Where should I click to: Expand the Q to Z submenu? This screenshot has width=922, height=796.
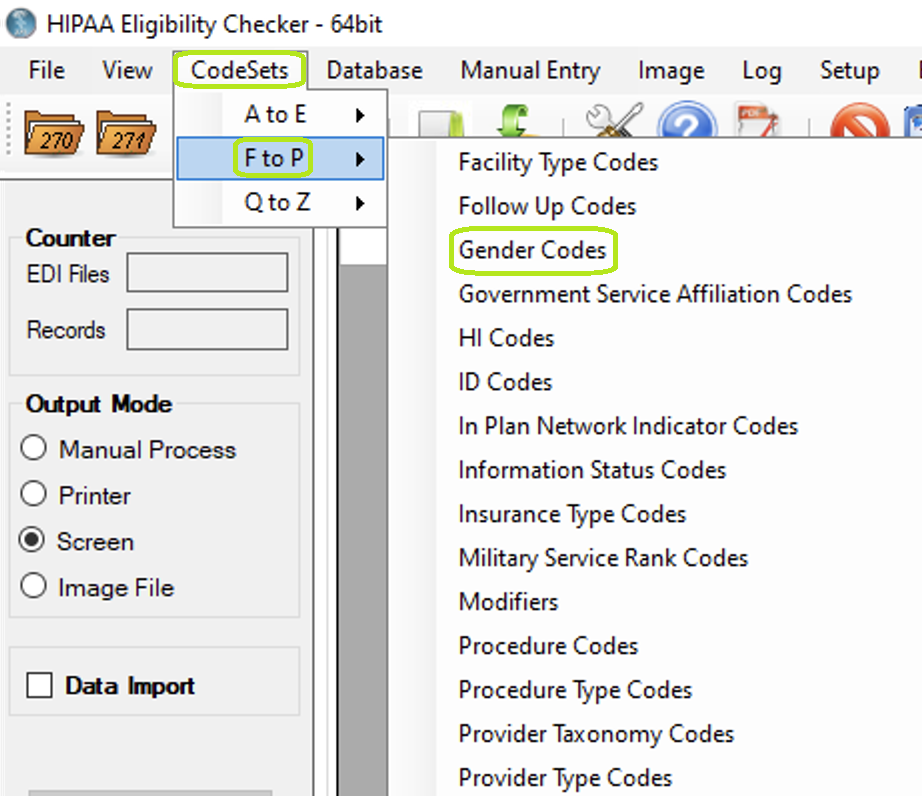click(280, 202)
